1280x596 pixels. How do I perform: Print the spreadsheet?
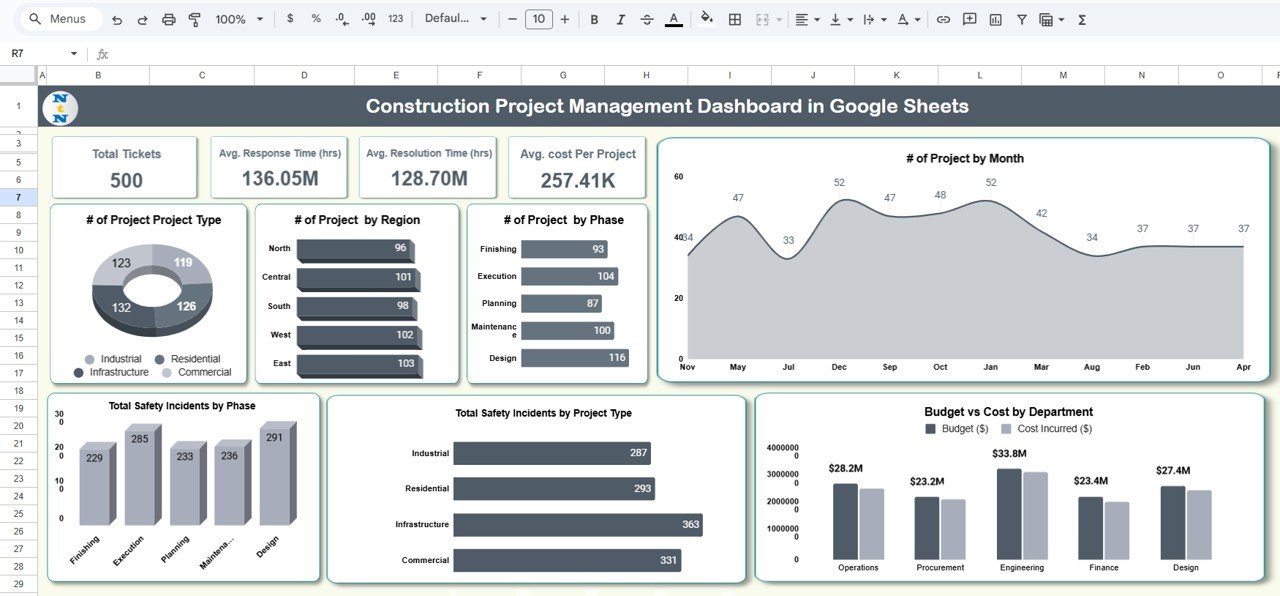point(168,18)
